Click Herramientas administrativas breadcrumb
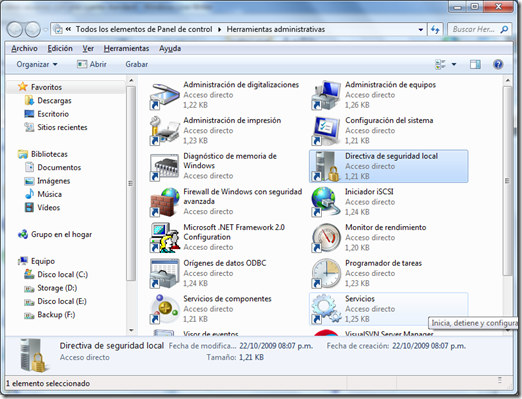 tap(276, 29)
